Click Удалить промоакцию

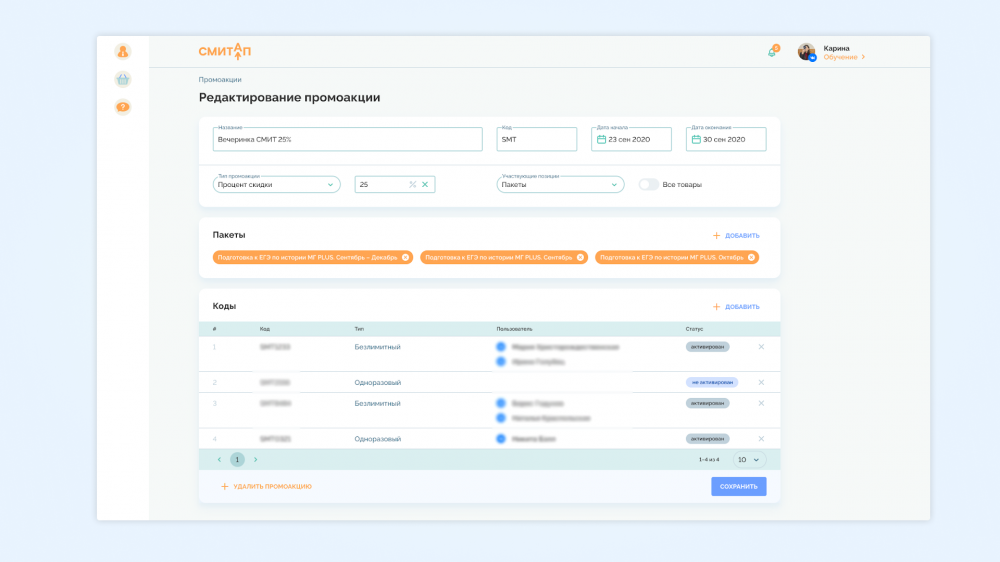[x=266, y=487]
